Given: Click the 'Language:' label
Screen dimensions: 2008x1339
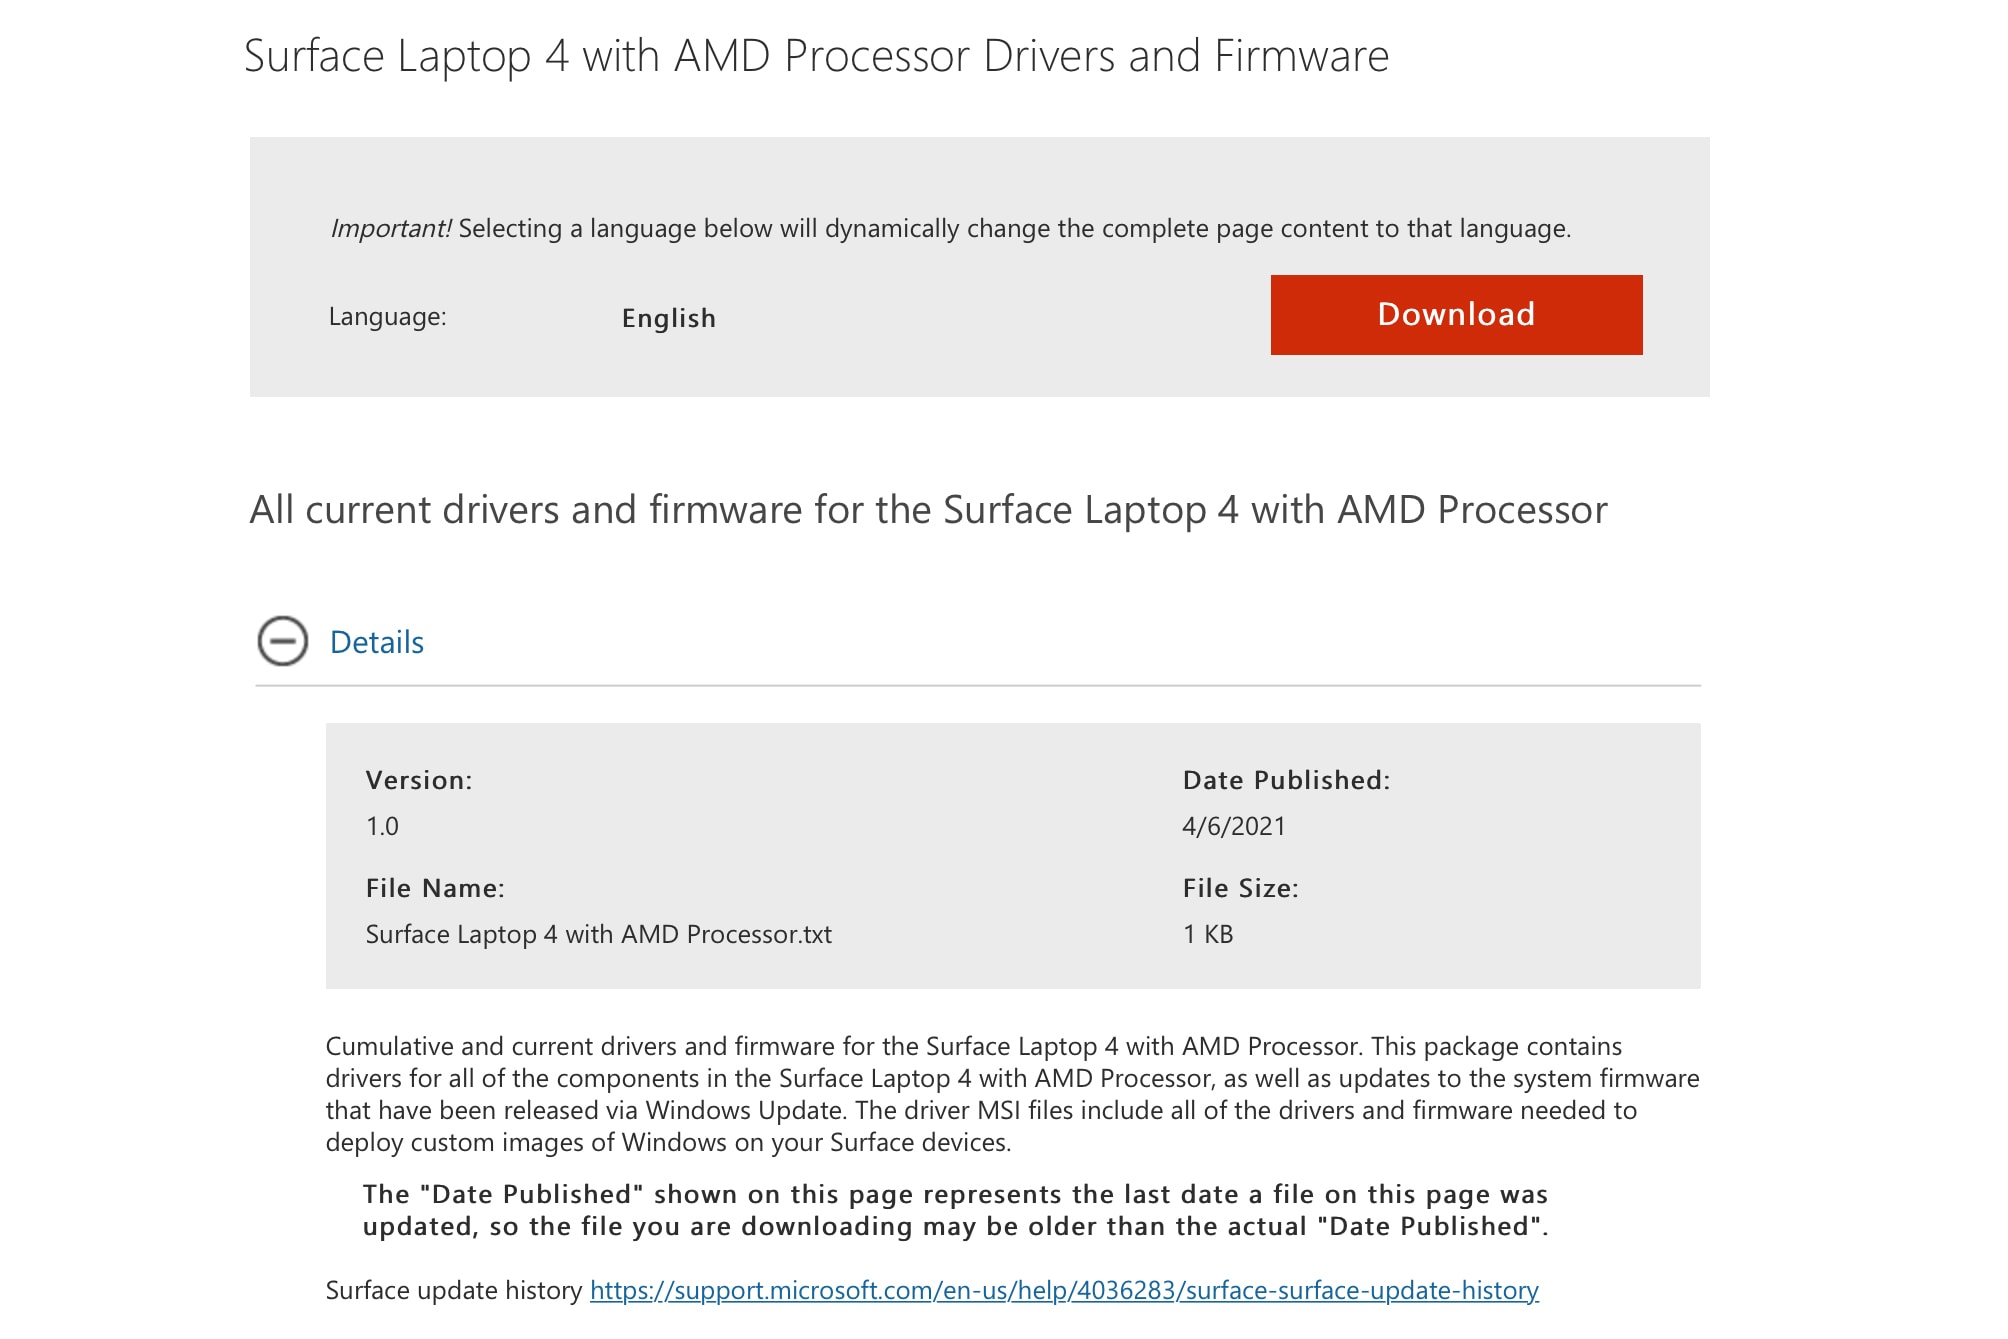Looking at the screenshot, I should [387, 317].
